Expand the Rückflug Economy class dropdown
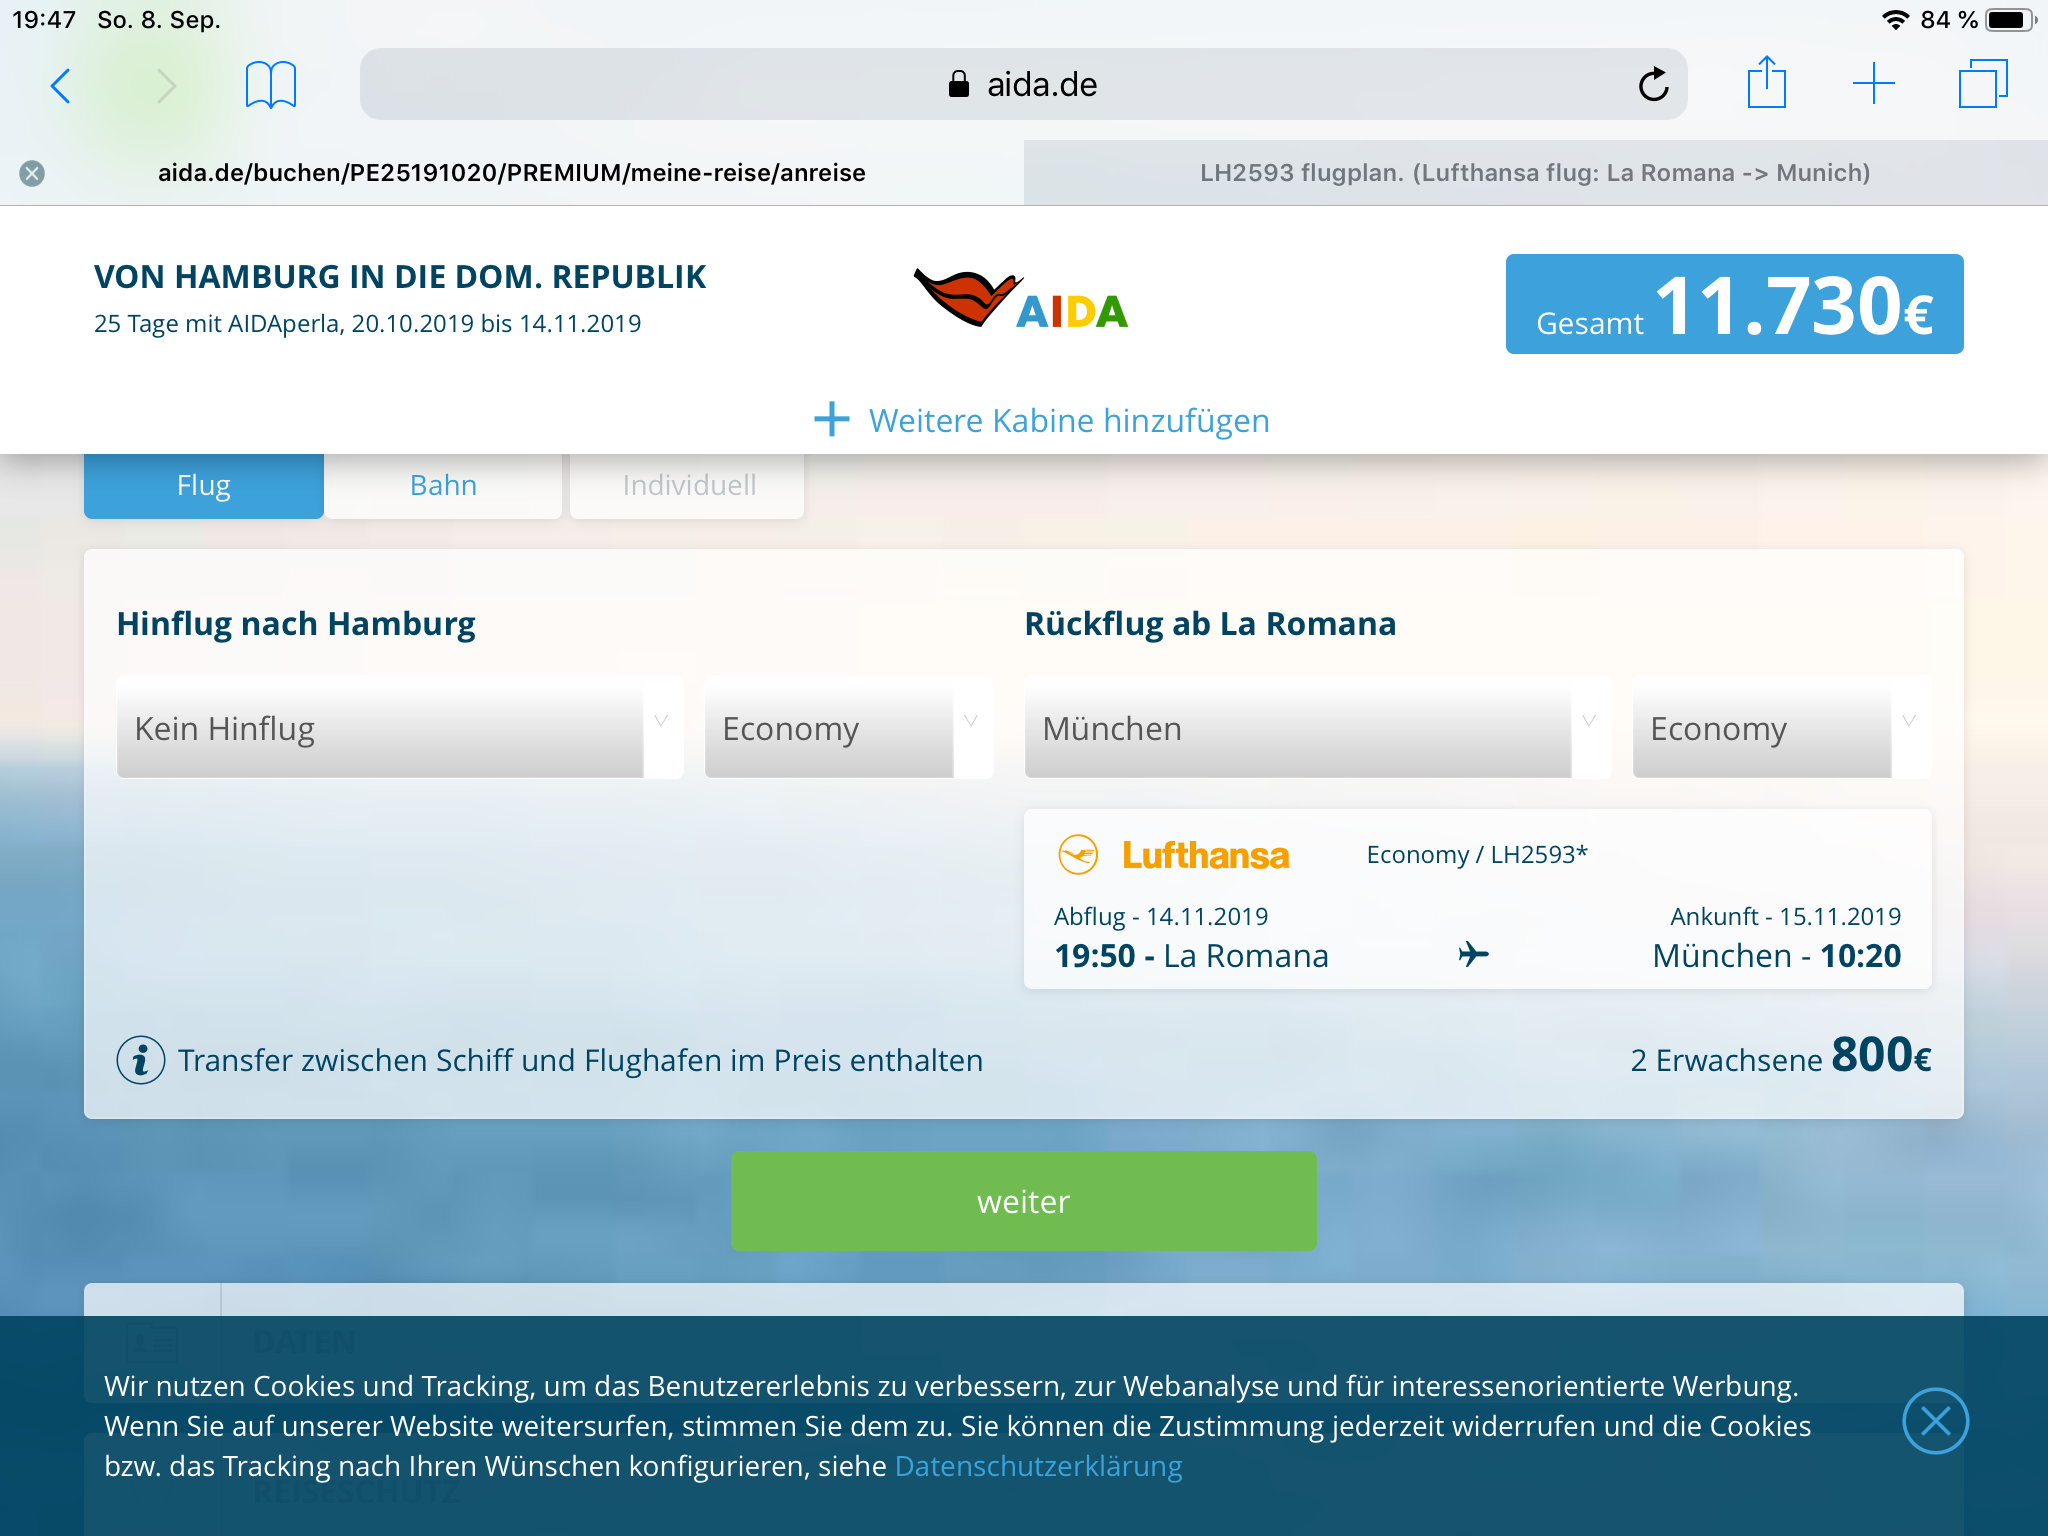This screenshot has width=2048, height=1536. [x=1780, y=728]
